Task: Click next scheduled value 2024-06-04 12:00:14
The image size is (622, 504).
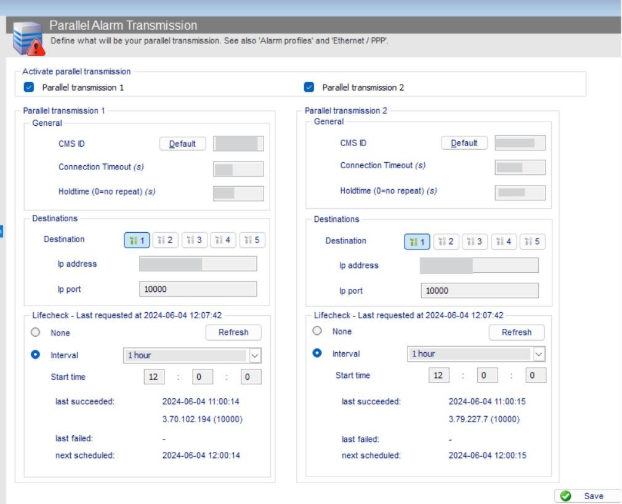Action: click(x=201, y=455)
